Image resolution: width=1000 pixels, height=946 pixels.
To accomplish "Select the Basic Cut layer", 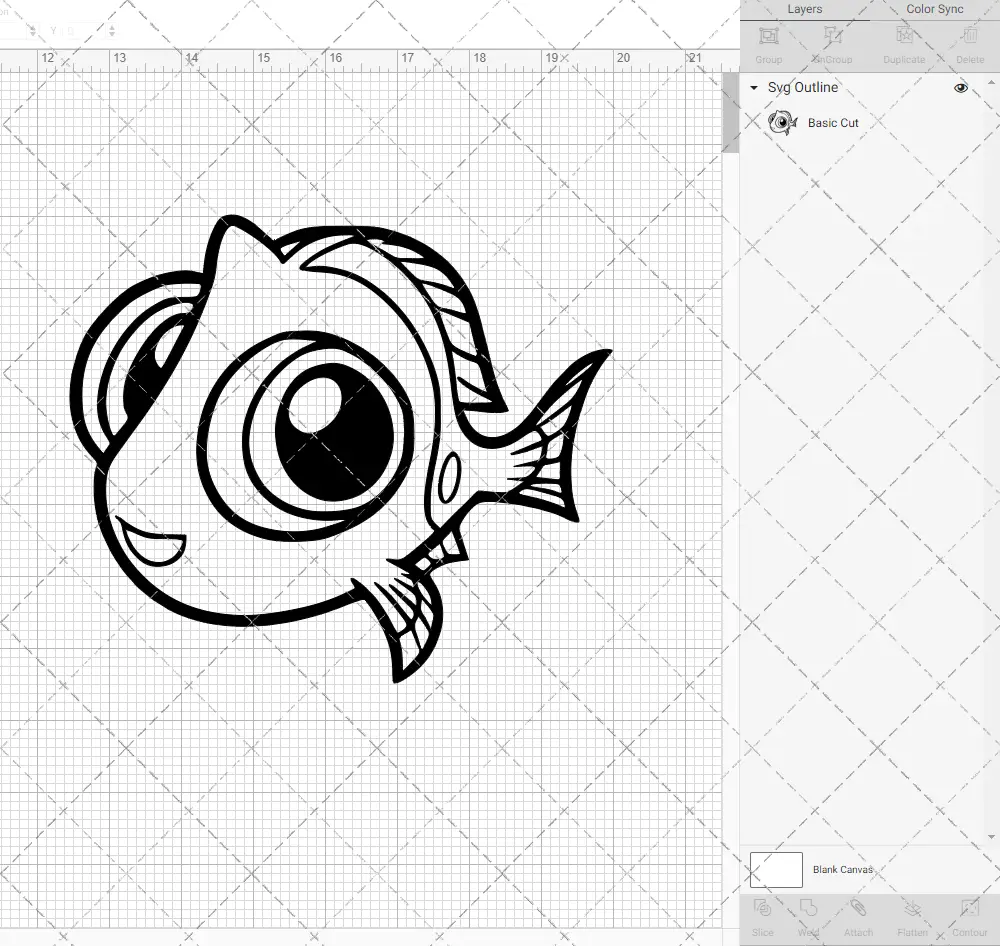I will 832,123.
